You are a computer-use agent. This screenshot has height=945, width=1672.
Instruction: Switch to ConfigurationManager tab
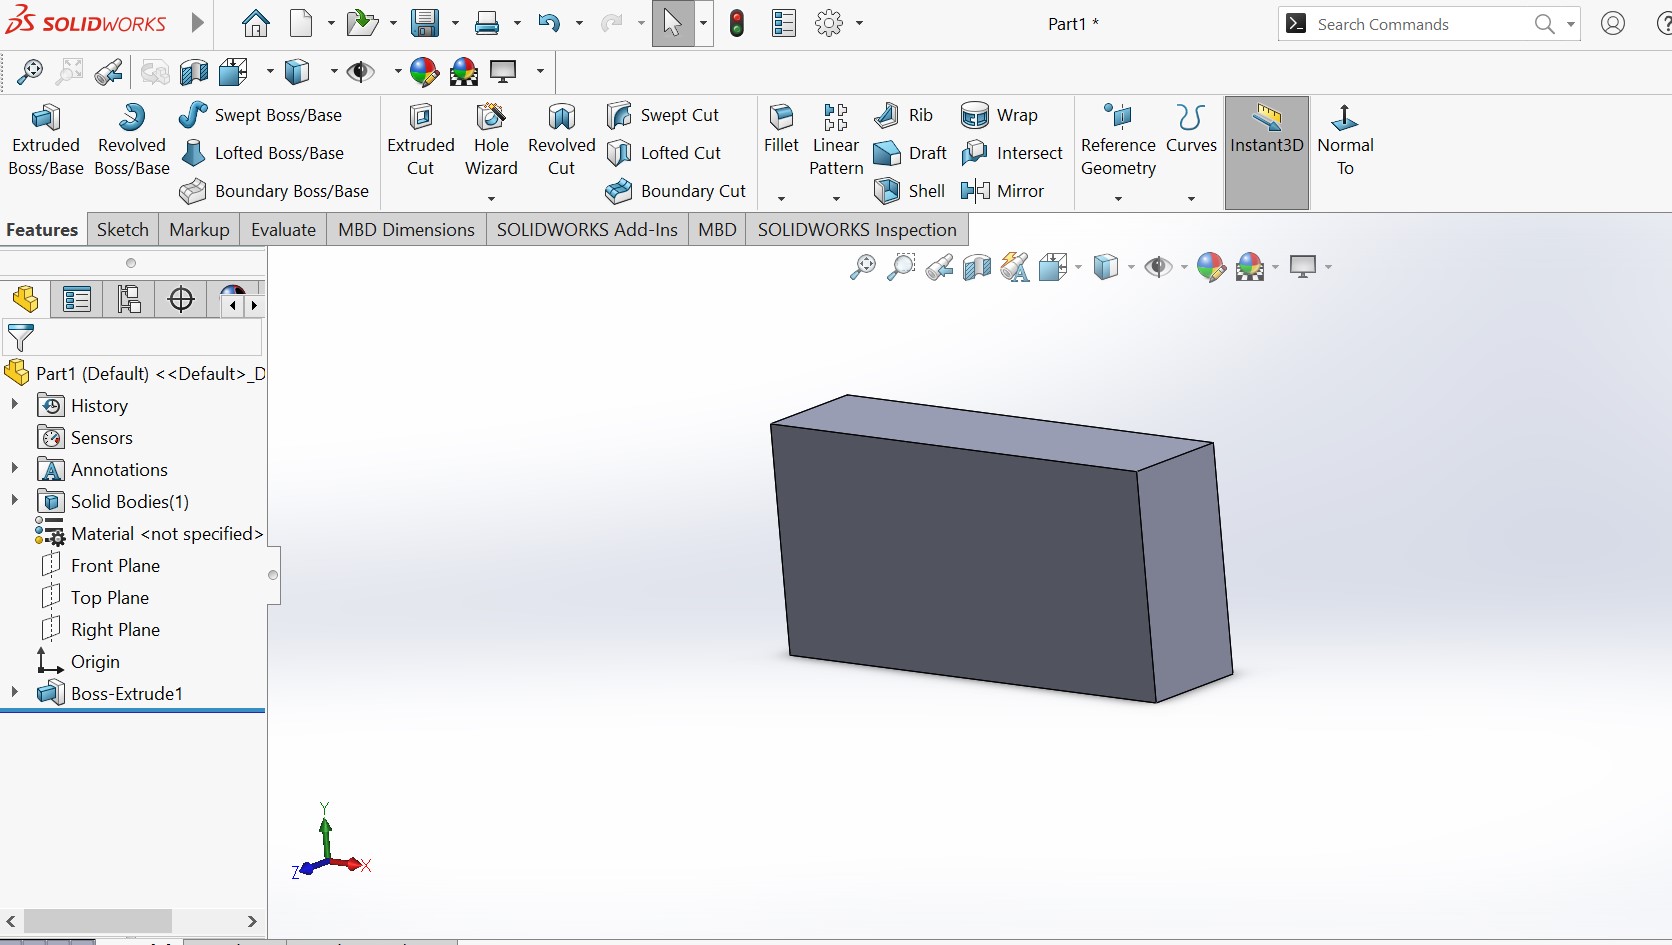click(x=129, y=299)
